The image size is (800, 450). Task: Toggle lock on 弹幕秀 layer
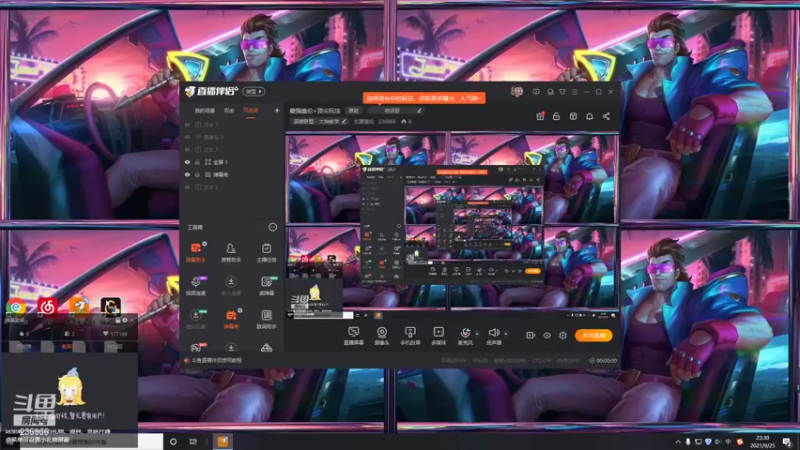(x=197, y=174)
